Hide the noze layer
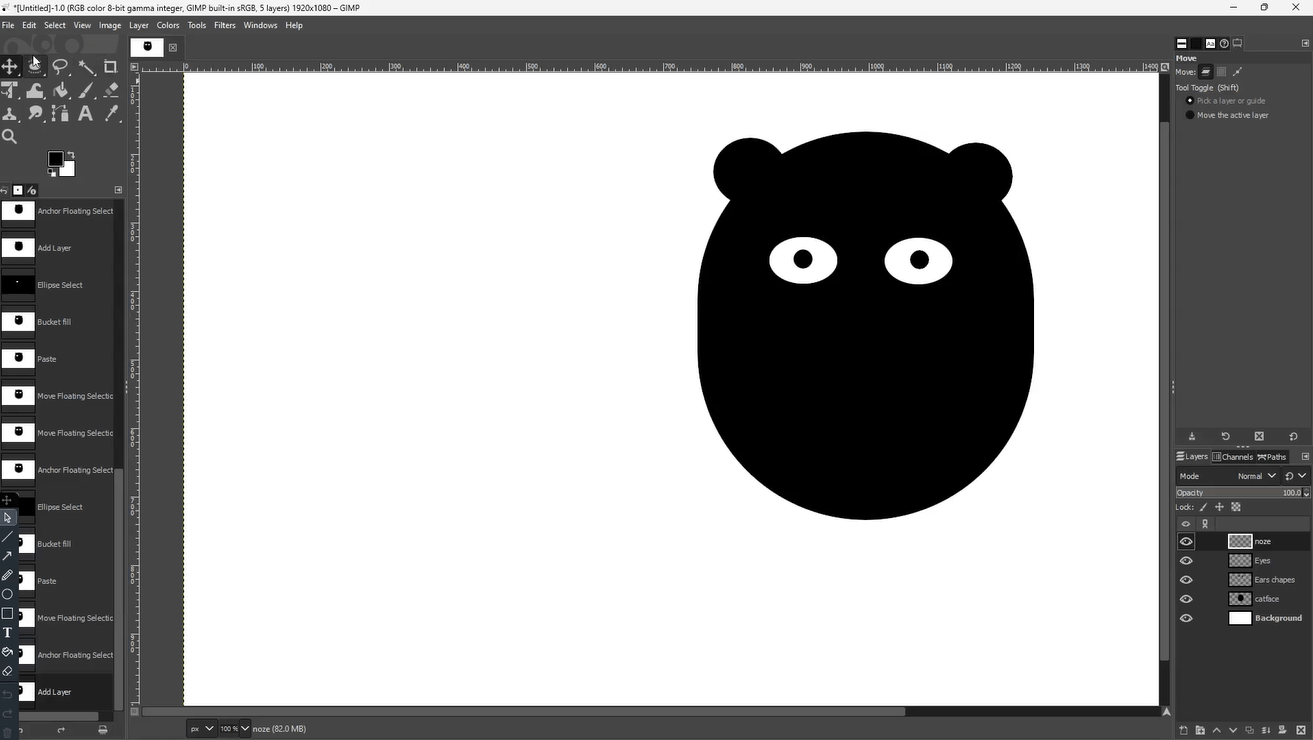1313x740 pixels. (1186, 541)
